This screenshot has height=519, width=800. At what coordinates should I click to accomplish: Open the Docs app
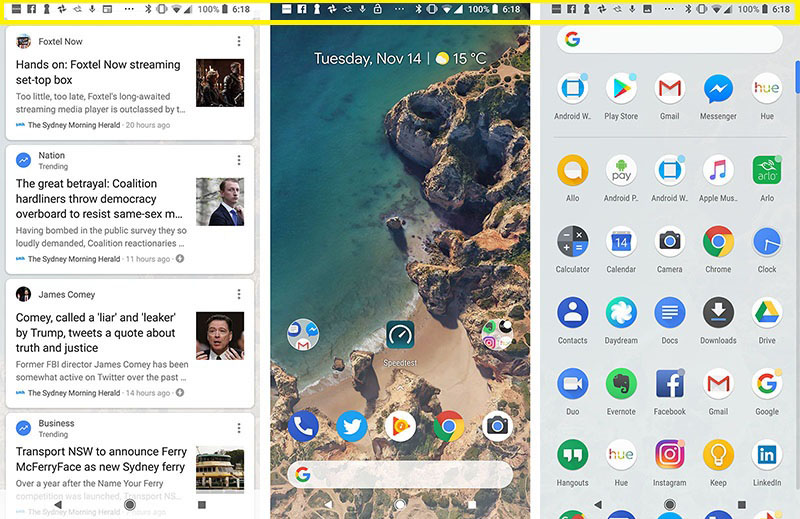669,313
